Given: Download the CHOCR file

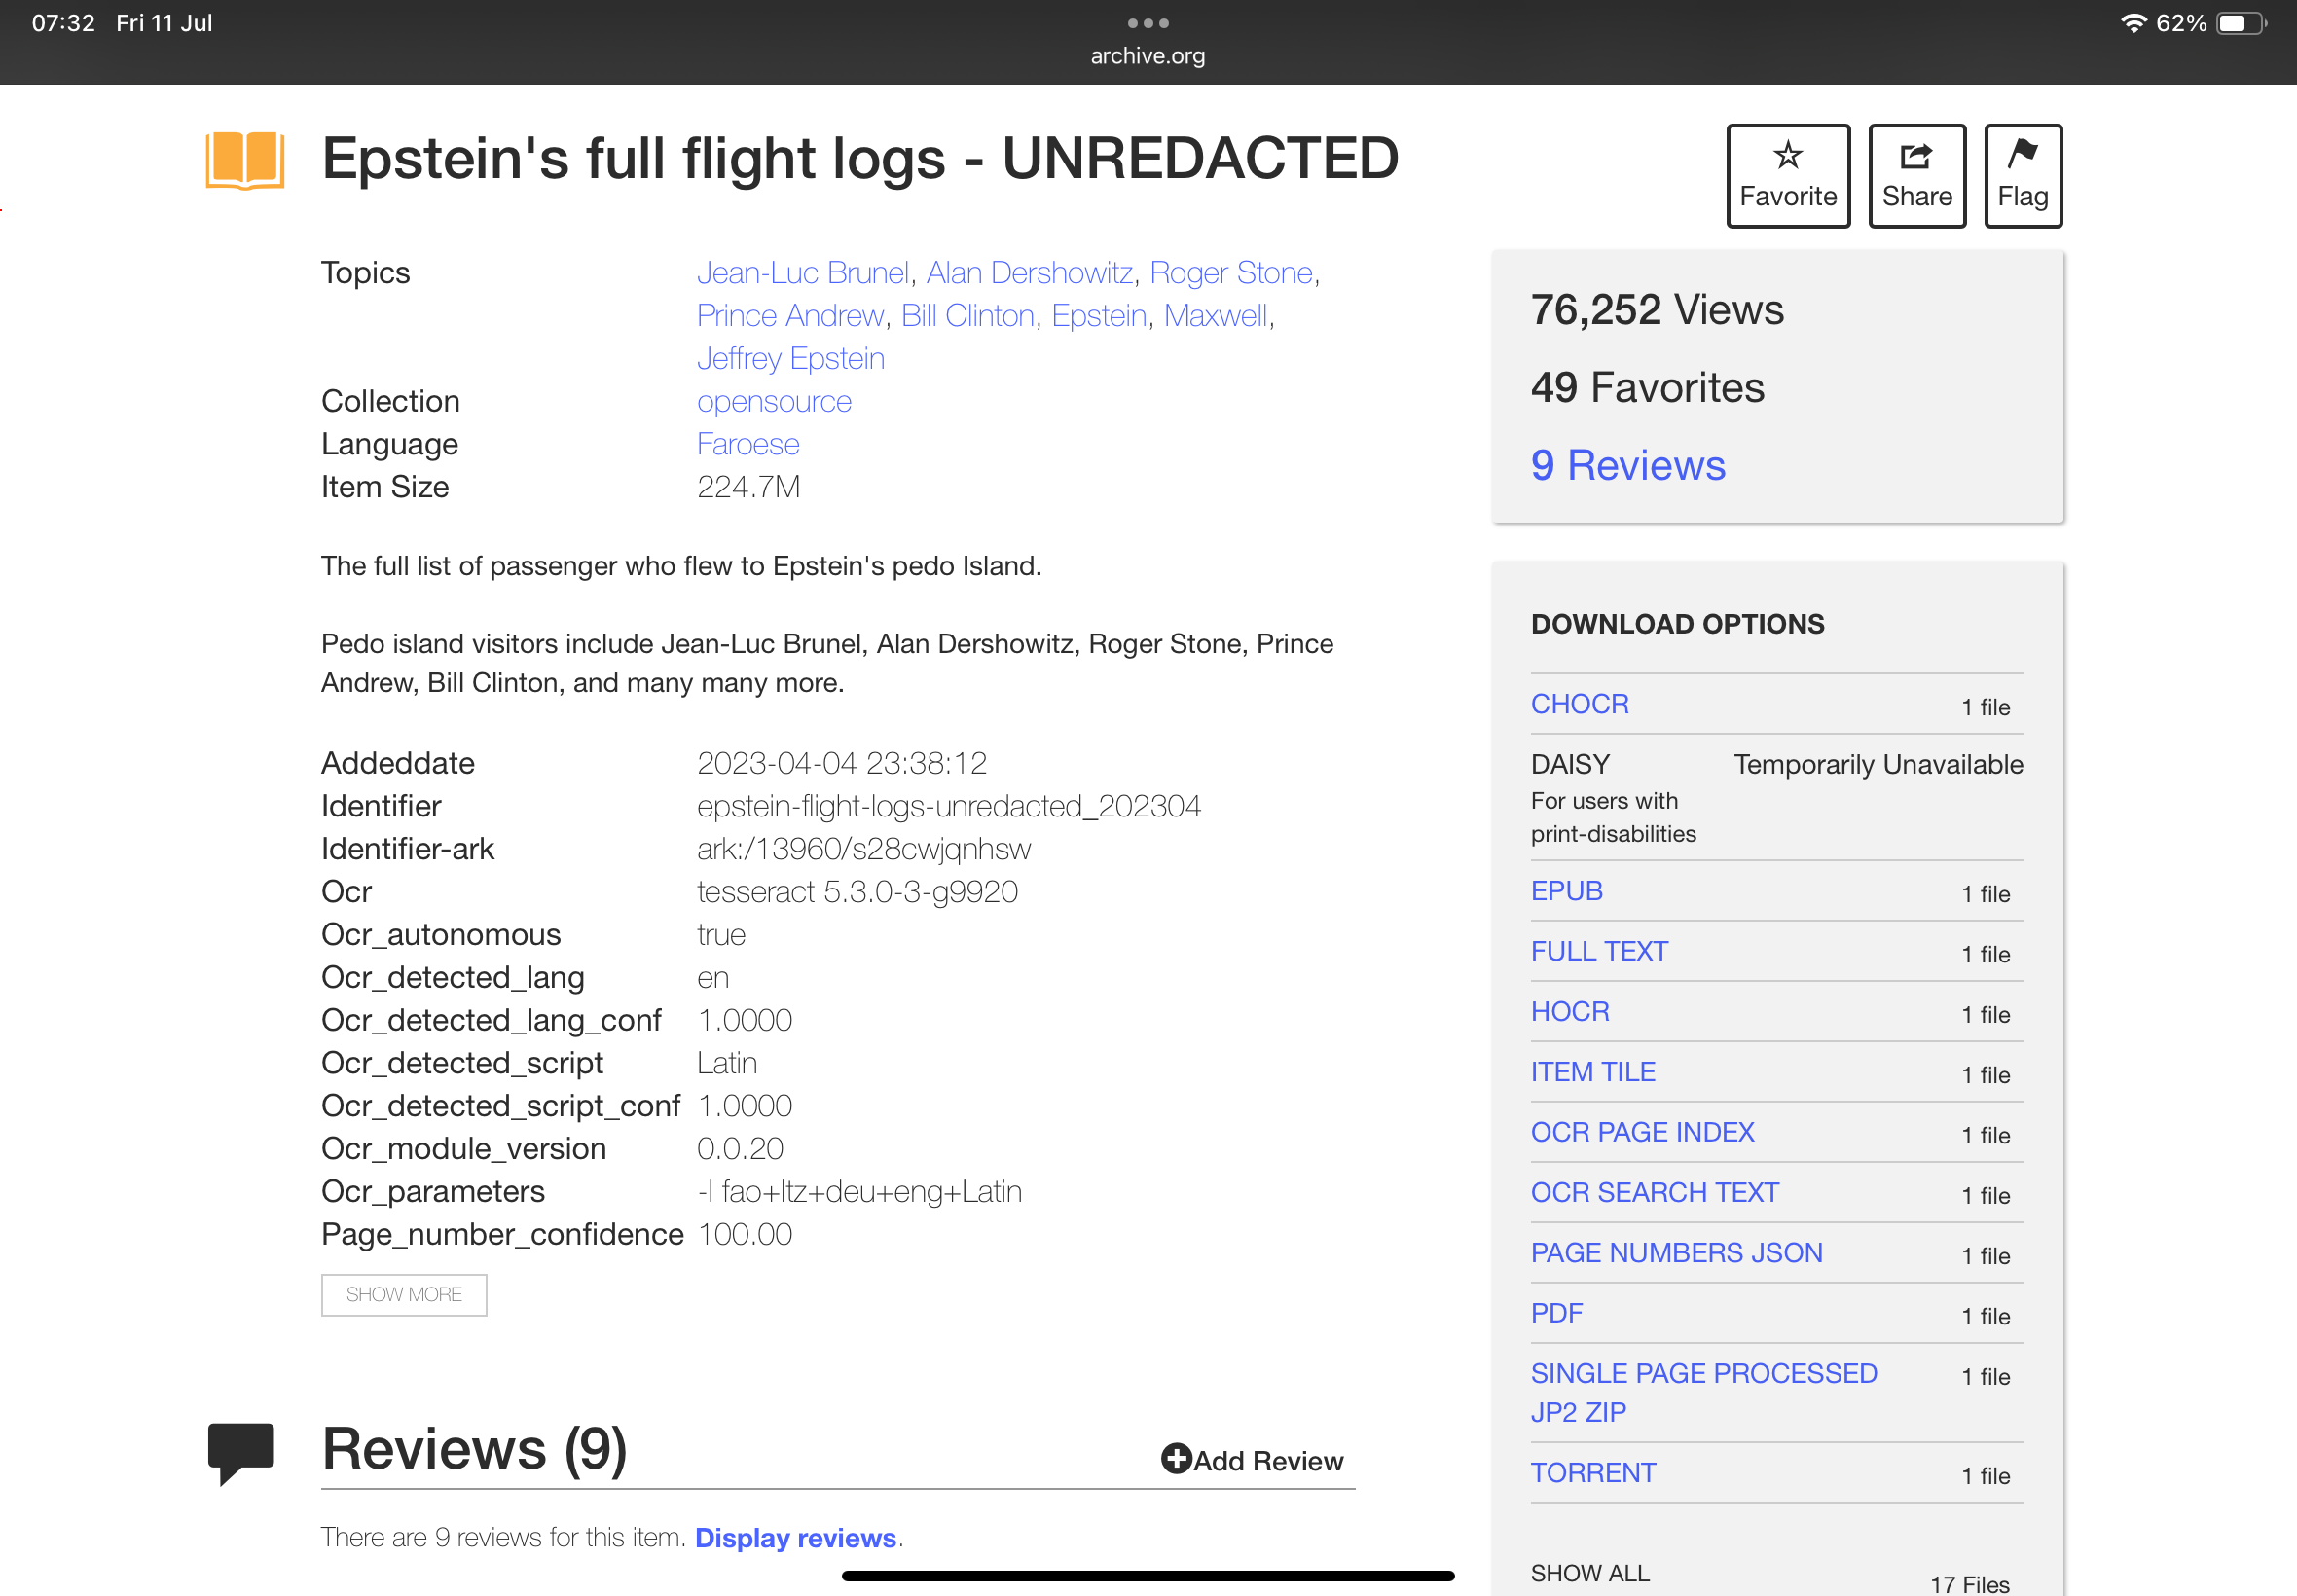Looking at the screenshot, I should click(1580, 704).
